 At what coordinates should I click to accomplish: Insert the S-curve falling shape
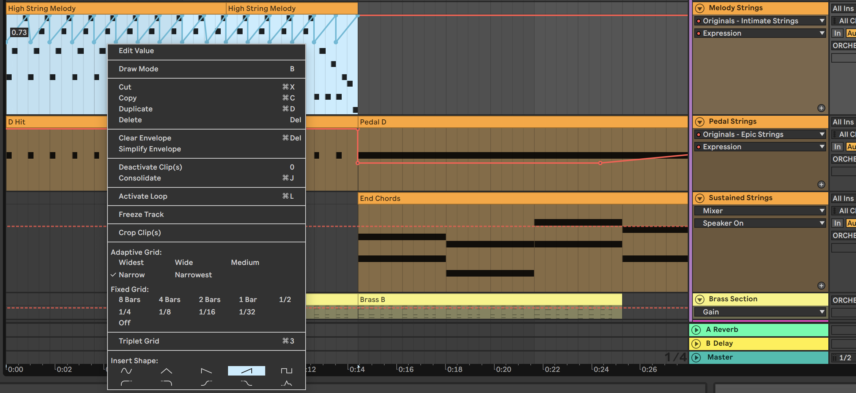pyautogui.click(x=246, y=383)
